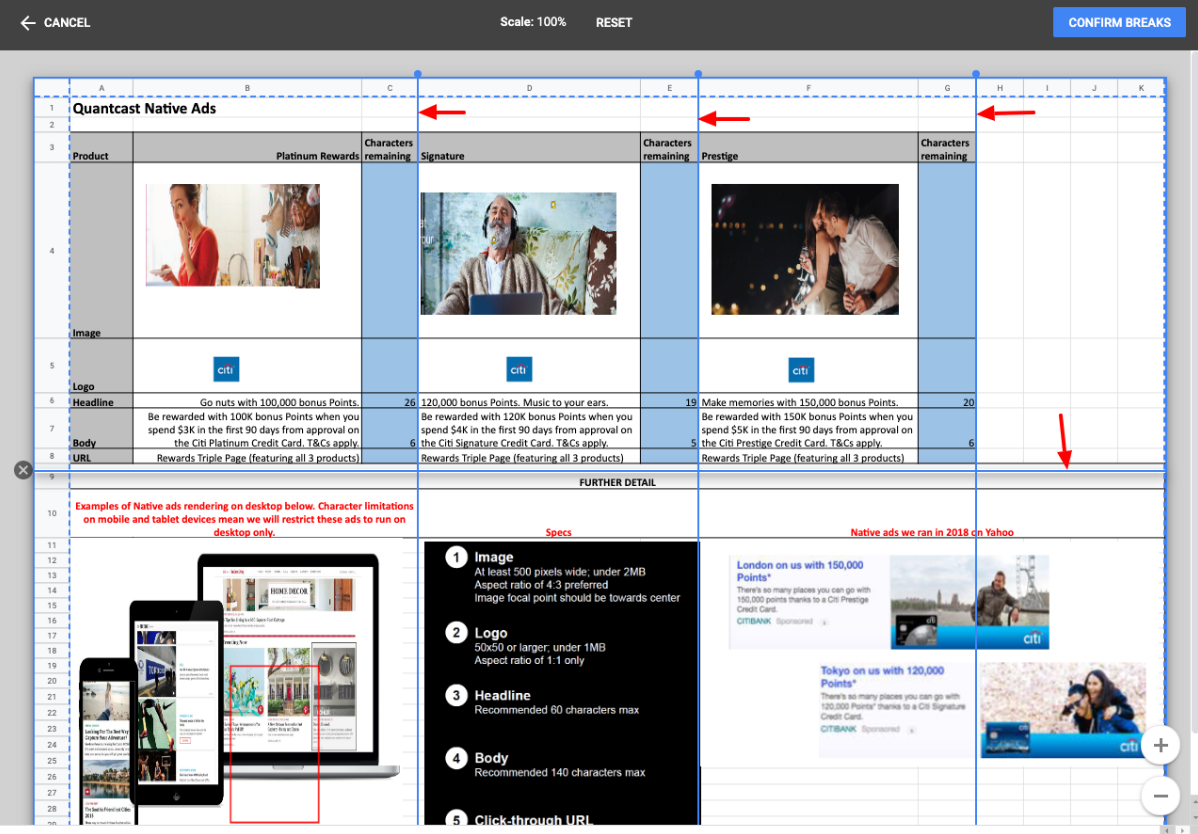Click the 'Prestige' header cell
Image resolution: width=1198 pixels, height=834 pixels.
[808, 147]
